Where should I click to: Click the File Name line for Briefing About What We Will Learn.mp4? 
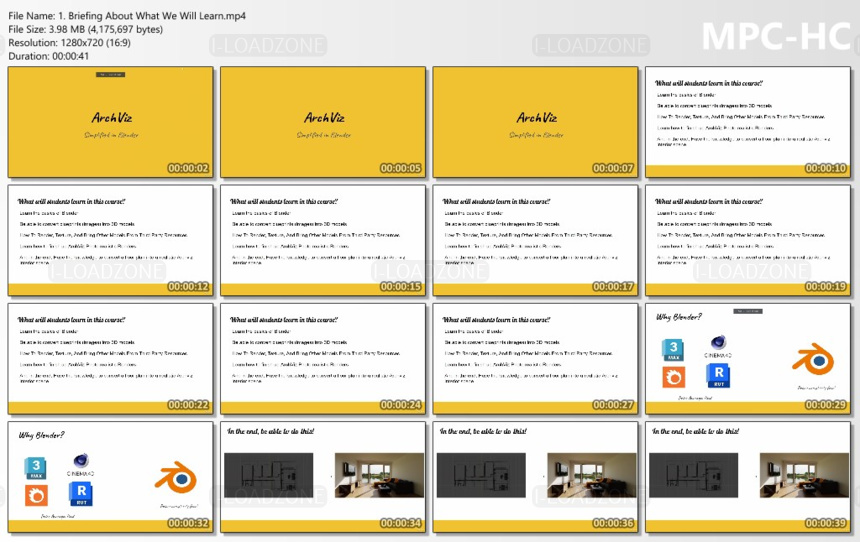[127, 16]
